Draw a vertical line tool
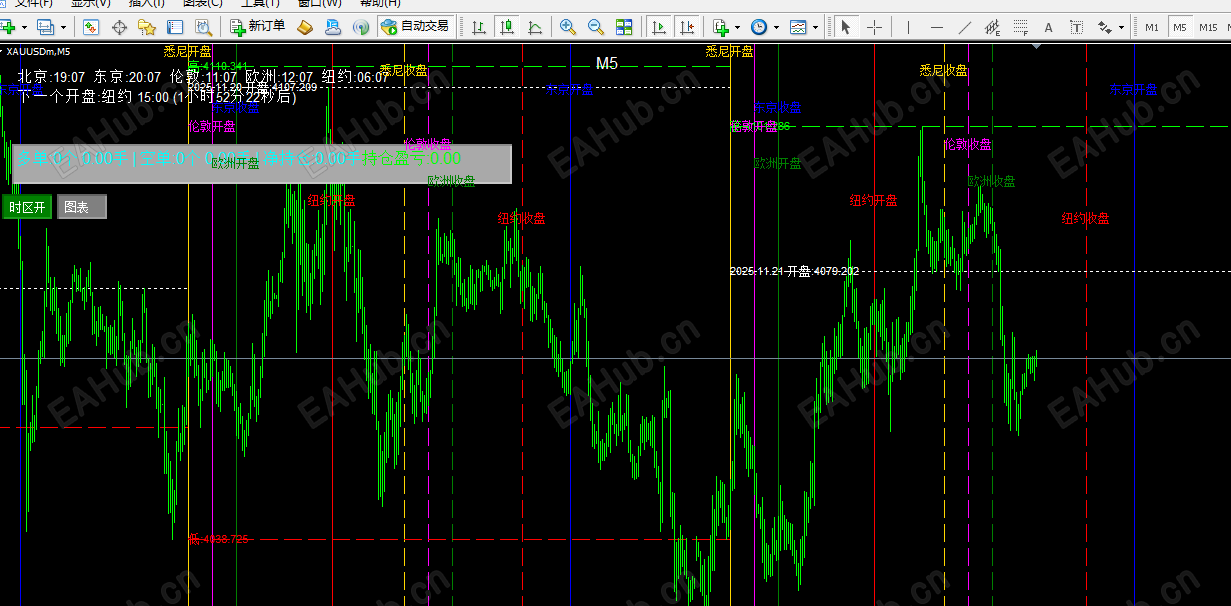1231x606 pixels. 908,27
